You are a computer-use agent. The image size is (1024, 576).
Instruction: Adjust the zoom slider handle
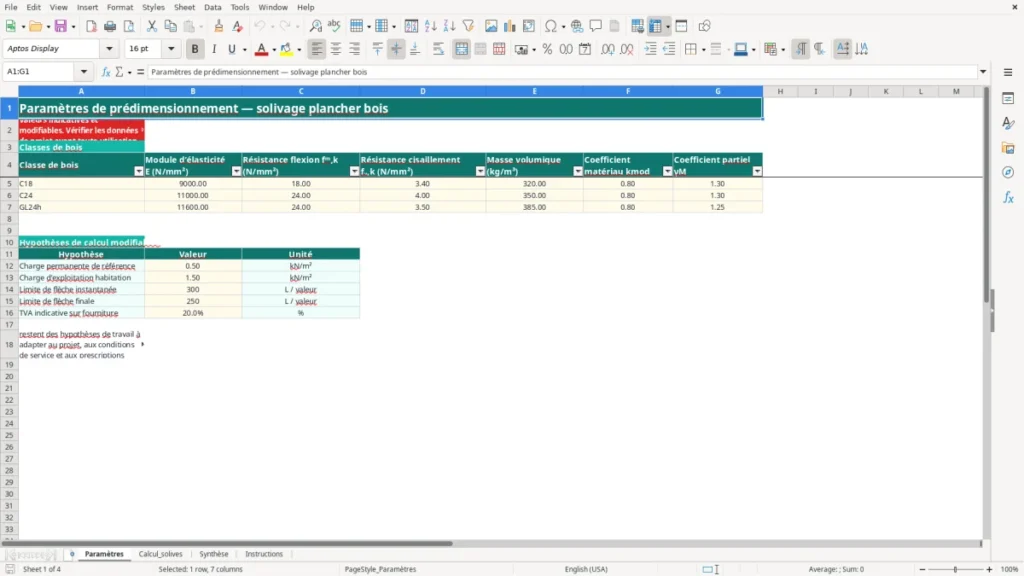tap(955, 569)
